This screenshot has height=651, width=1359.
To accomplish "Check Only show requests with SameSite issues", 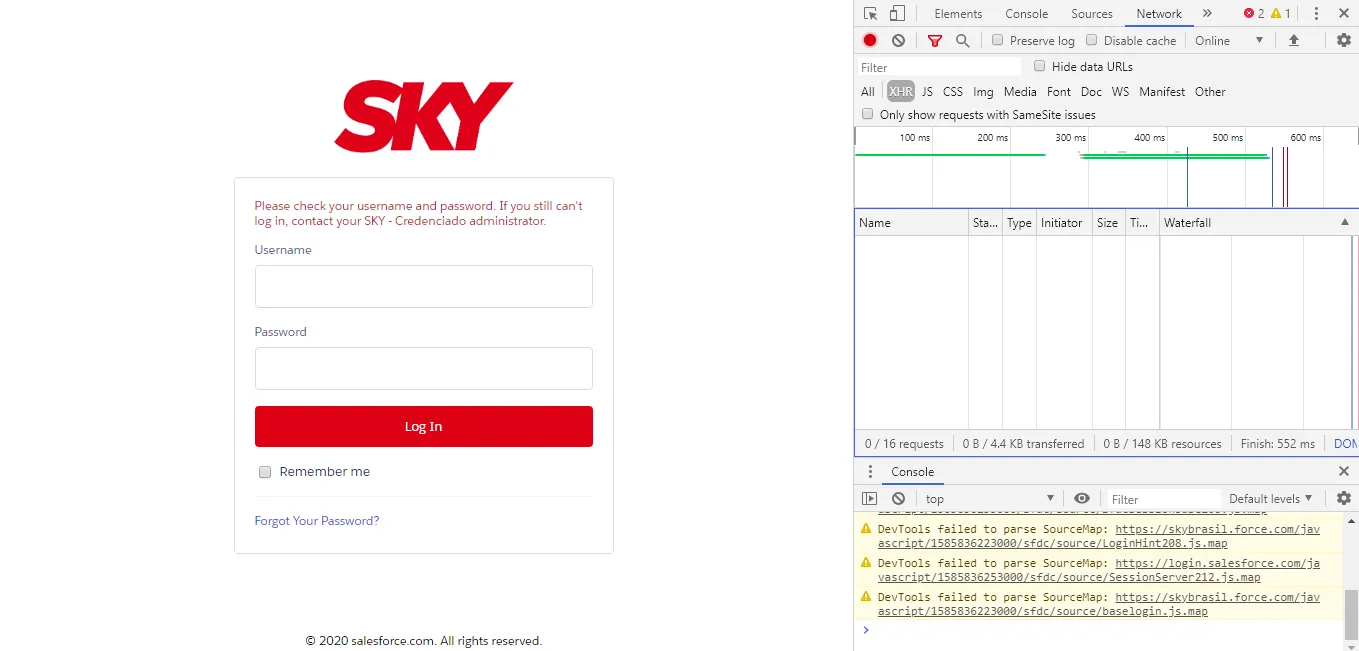I will tap(868, 114).
